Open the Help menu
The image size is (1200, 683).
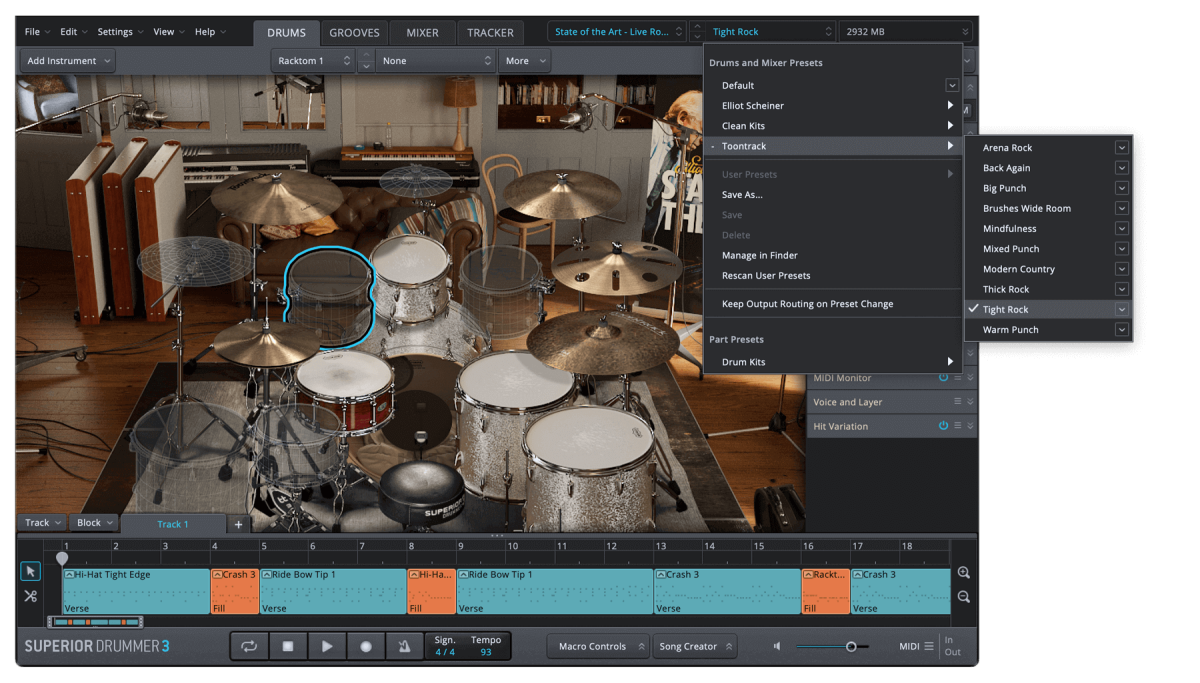pos(209,32)
